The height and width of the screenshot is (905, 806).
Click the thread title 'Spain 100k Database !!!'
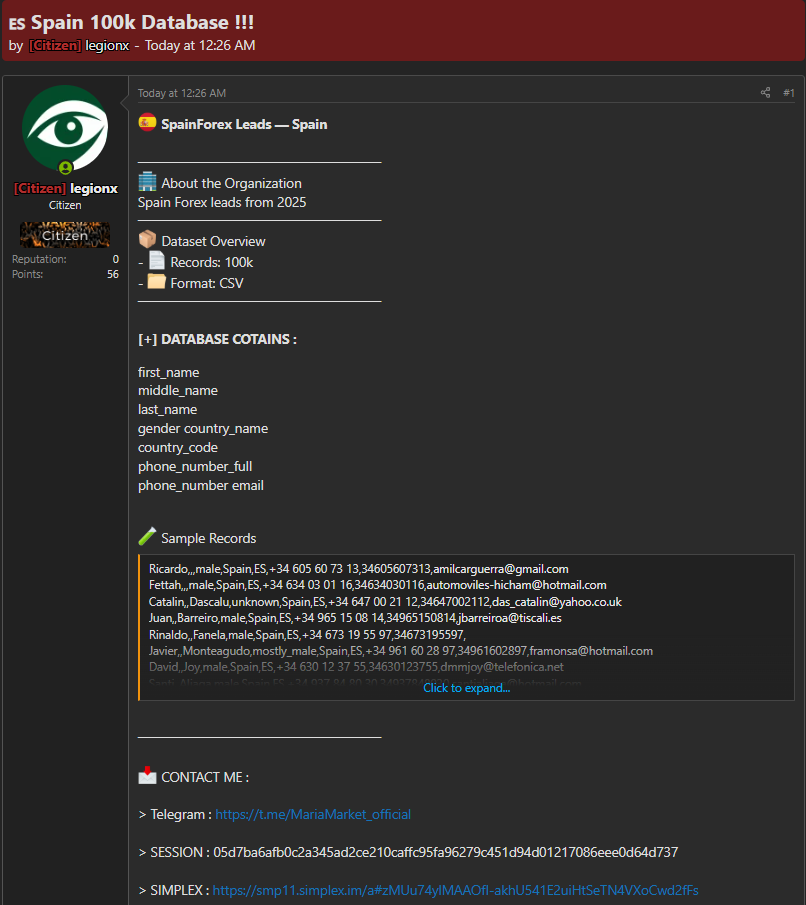143,23
